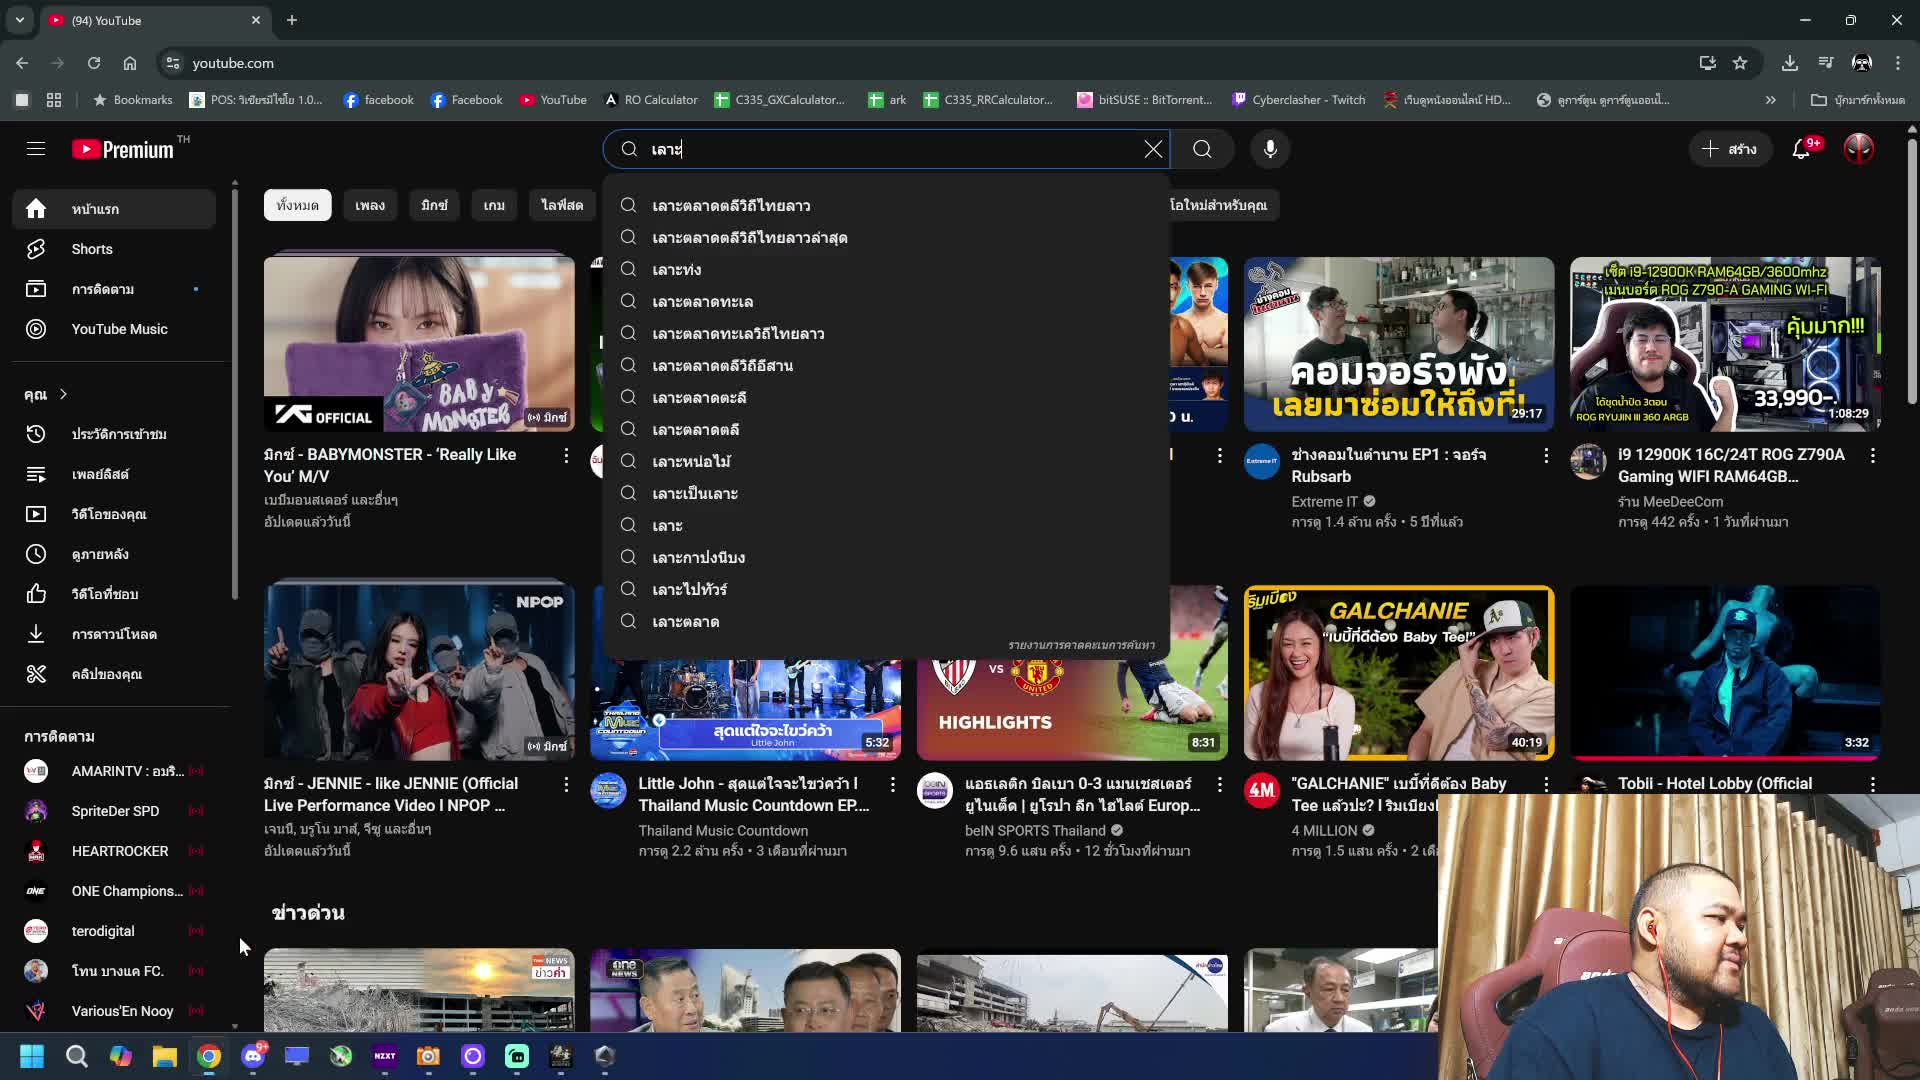Open Thailand Music Countdown channel link

tap(723, 830)
